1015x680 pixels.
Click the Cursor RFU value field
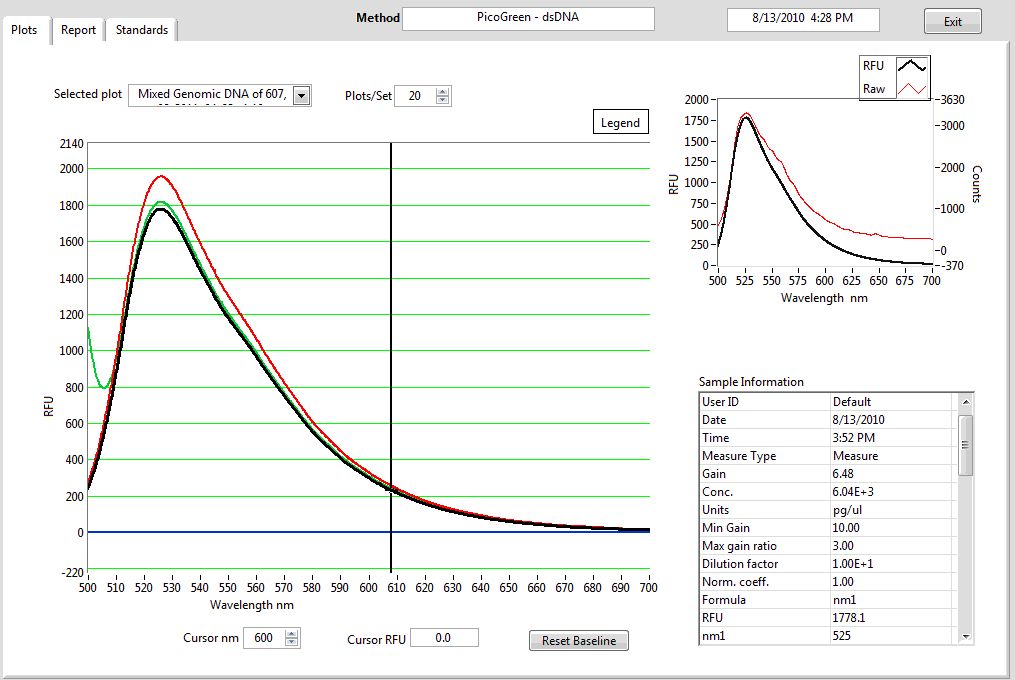tap(444, 638)
